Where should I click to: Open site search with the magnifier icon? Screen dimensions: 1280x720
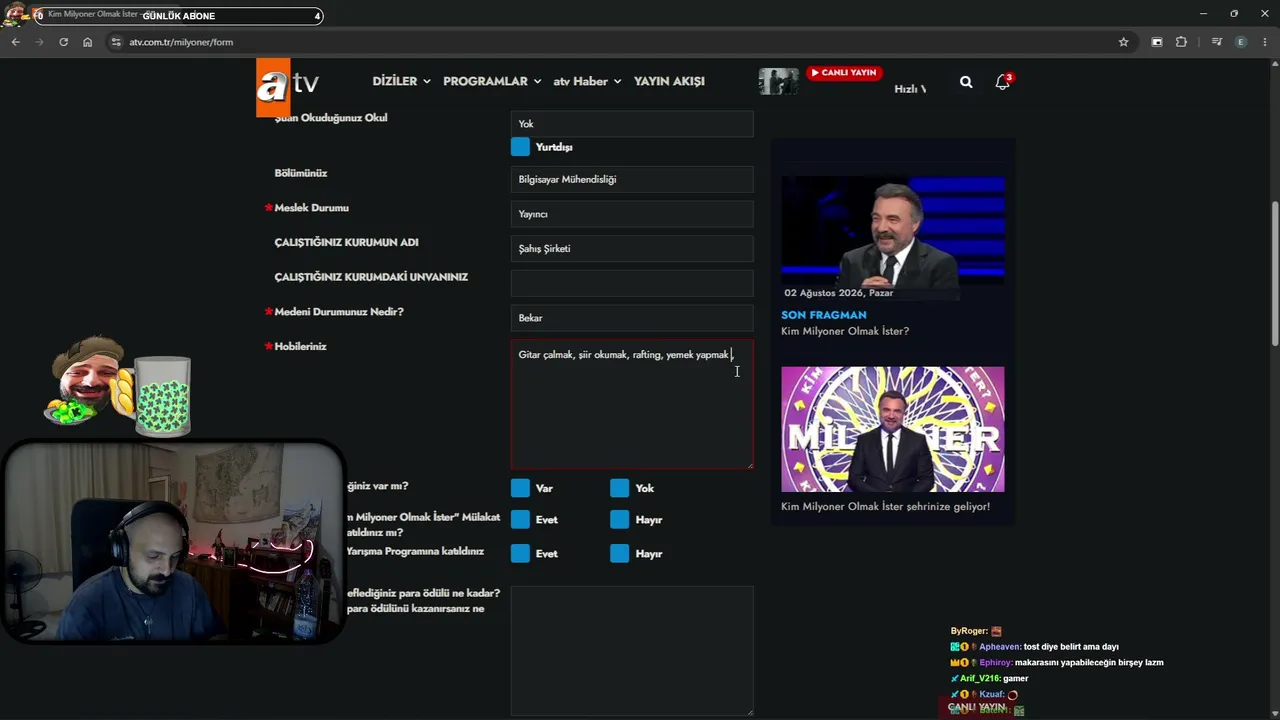(x=966, y=82)
